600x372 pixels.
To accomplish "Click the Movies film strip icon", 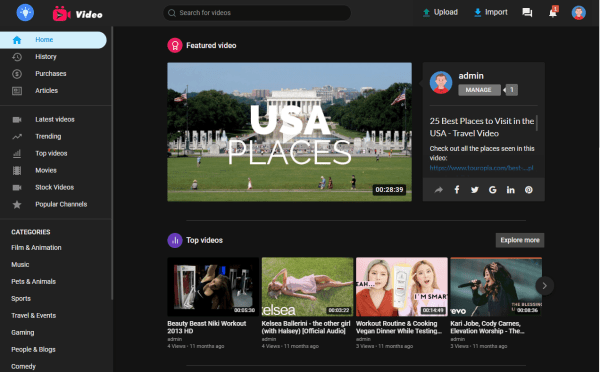I will click(x=17, y=171).
